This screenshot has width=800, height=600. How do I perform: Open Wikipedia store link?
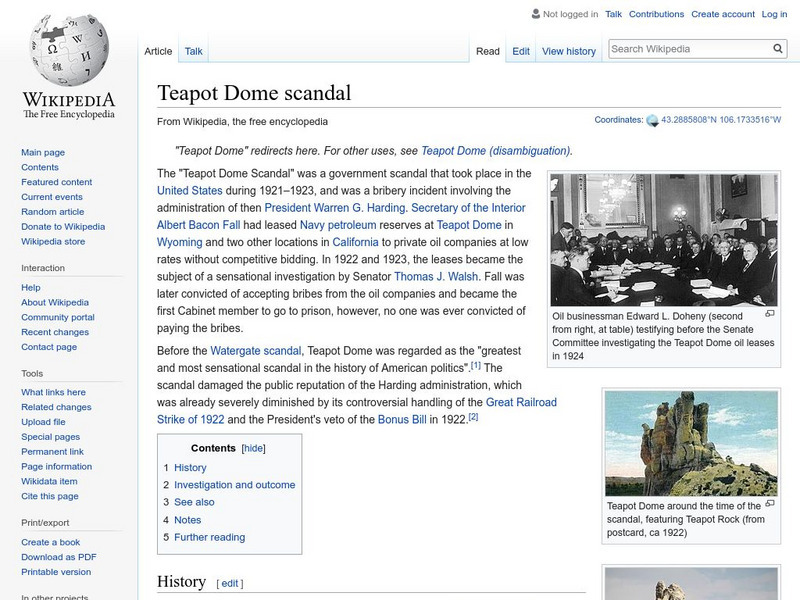click(x=53, y=241)
